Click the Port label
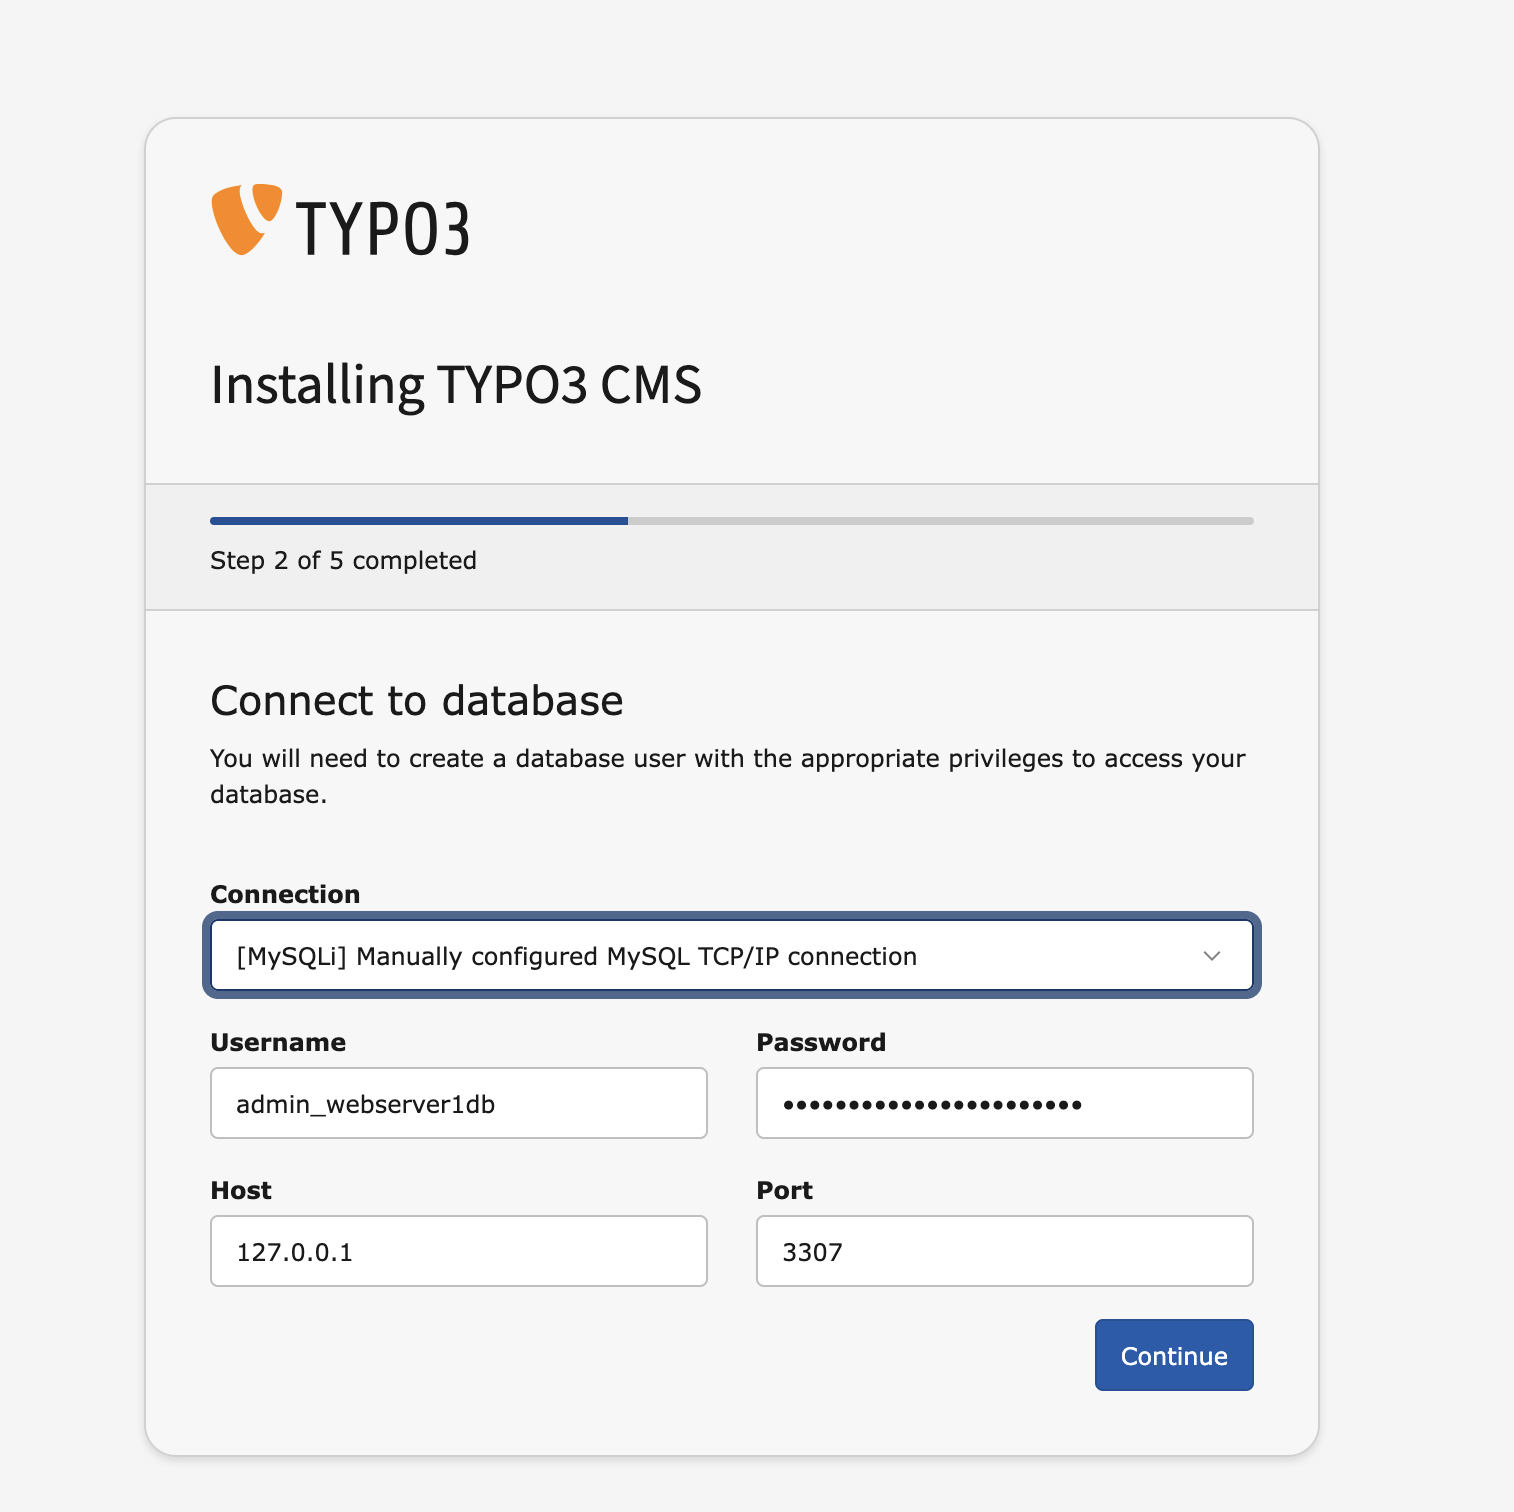The image size is (1514, 1512). click(x=784, y=1190)
